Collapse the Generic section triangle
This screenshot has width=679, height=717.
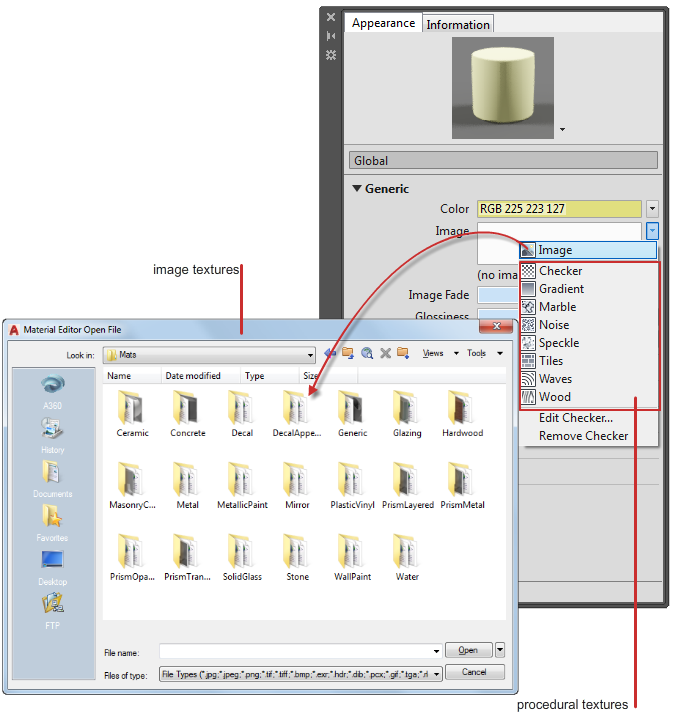(x=357, y=188)
